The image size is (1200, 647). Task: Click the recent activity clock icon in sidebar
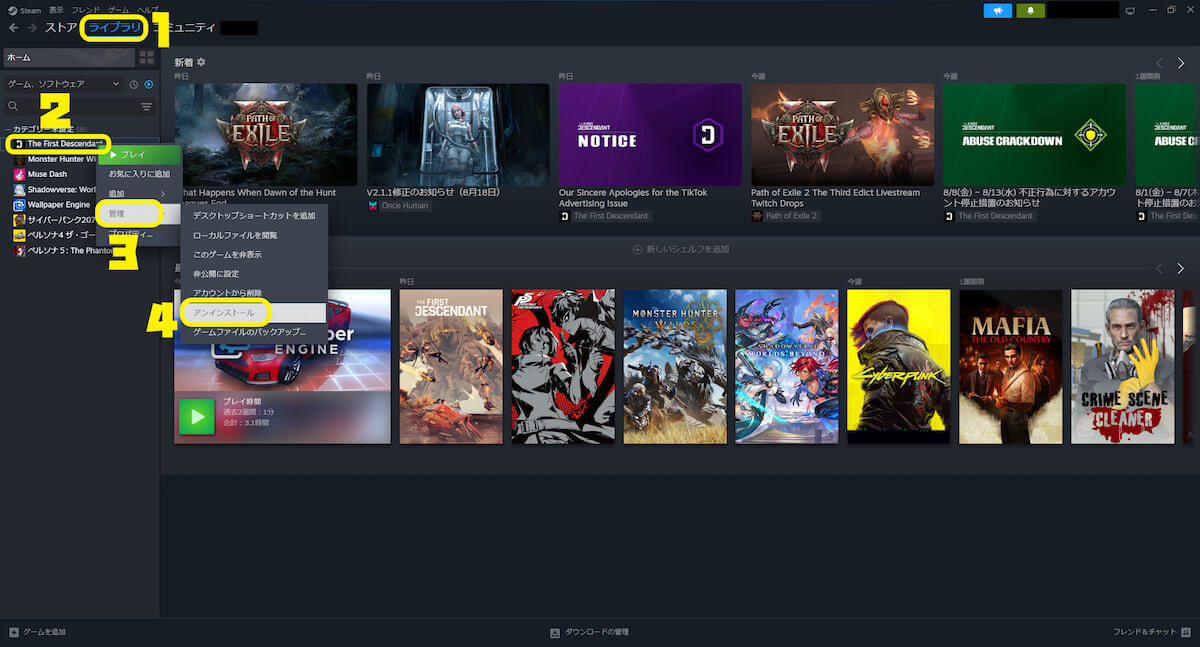tap(134, 84)
